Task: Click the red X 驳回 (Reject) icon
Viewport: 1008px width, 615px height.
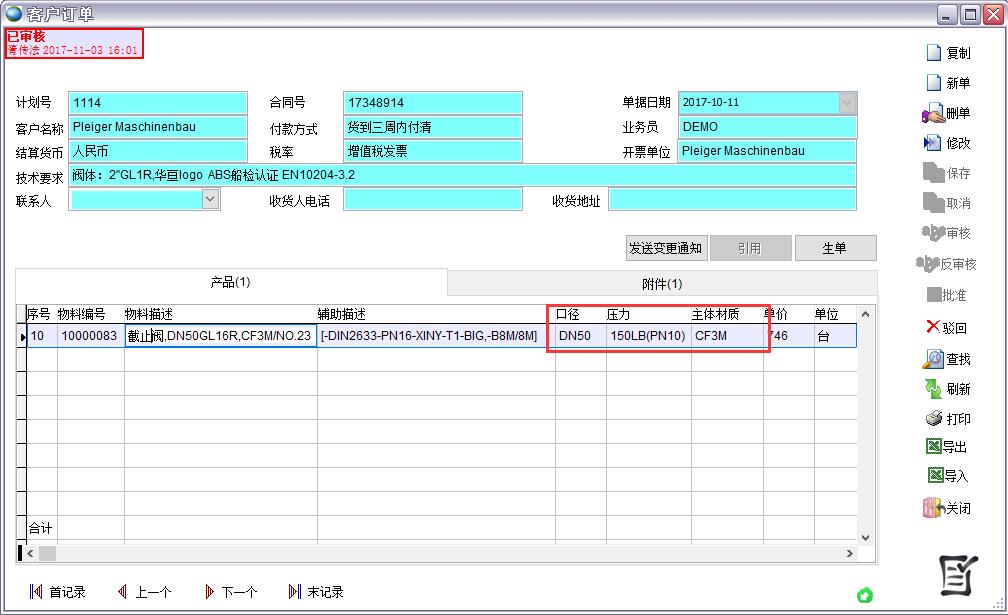Action: pyautogui.click(x=933, y=327)
